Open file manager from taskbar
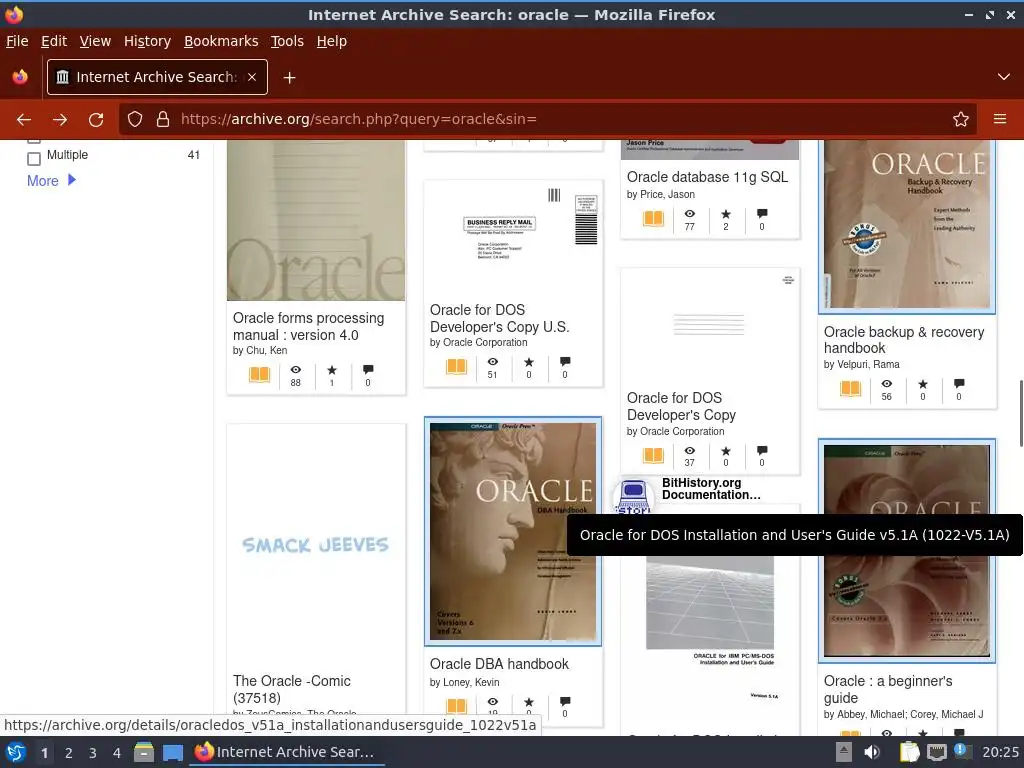 tap(144, 752)
